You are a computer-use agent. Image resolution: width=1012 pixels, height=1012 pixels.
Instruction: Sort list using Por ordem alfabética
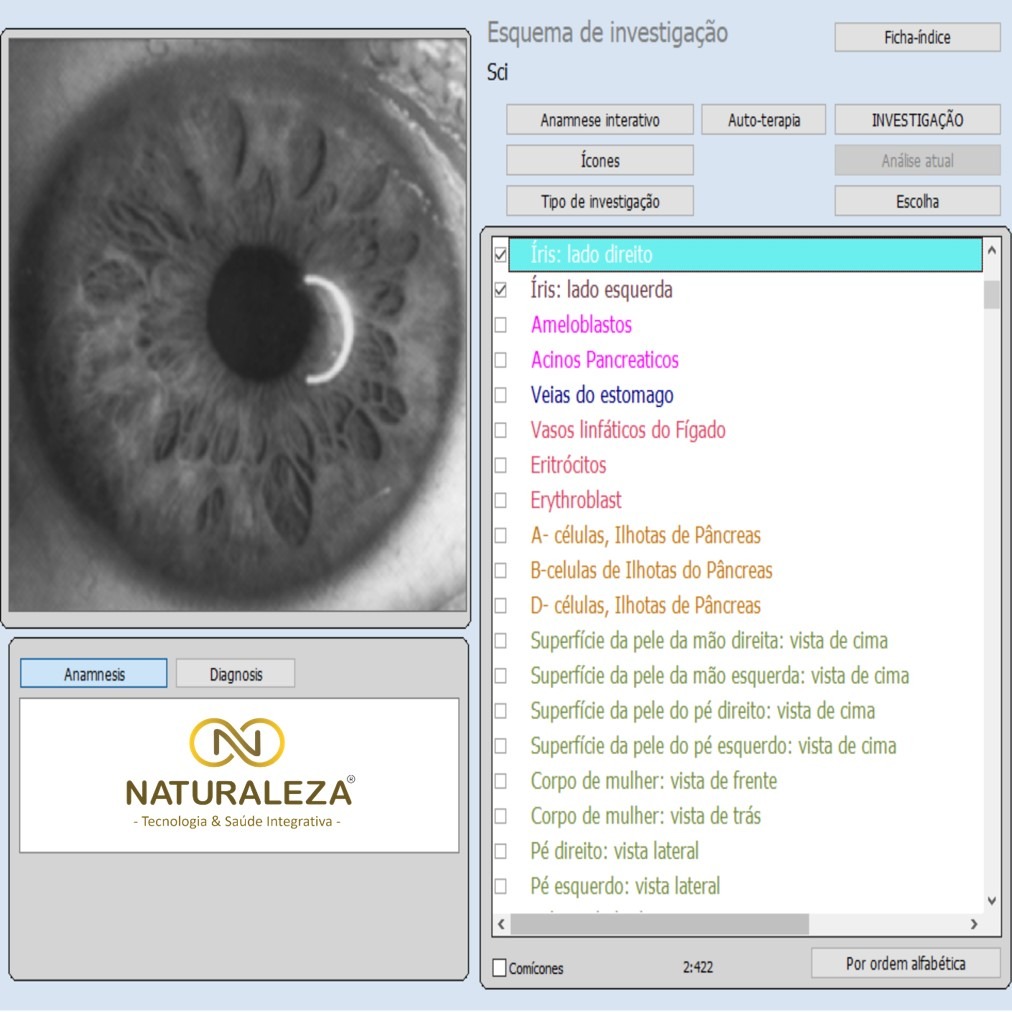coord(905,964)
